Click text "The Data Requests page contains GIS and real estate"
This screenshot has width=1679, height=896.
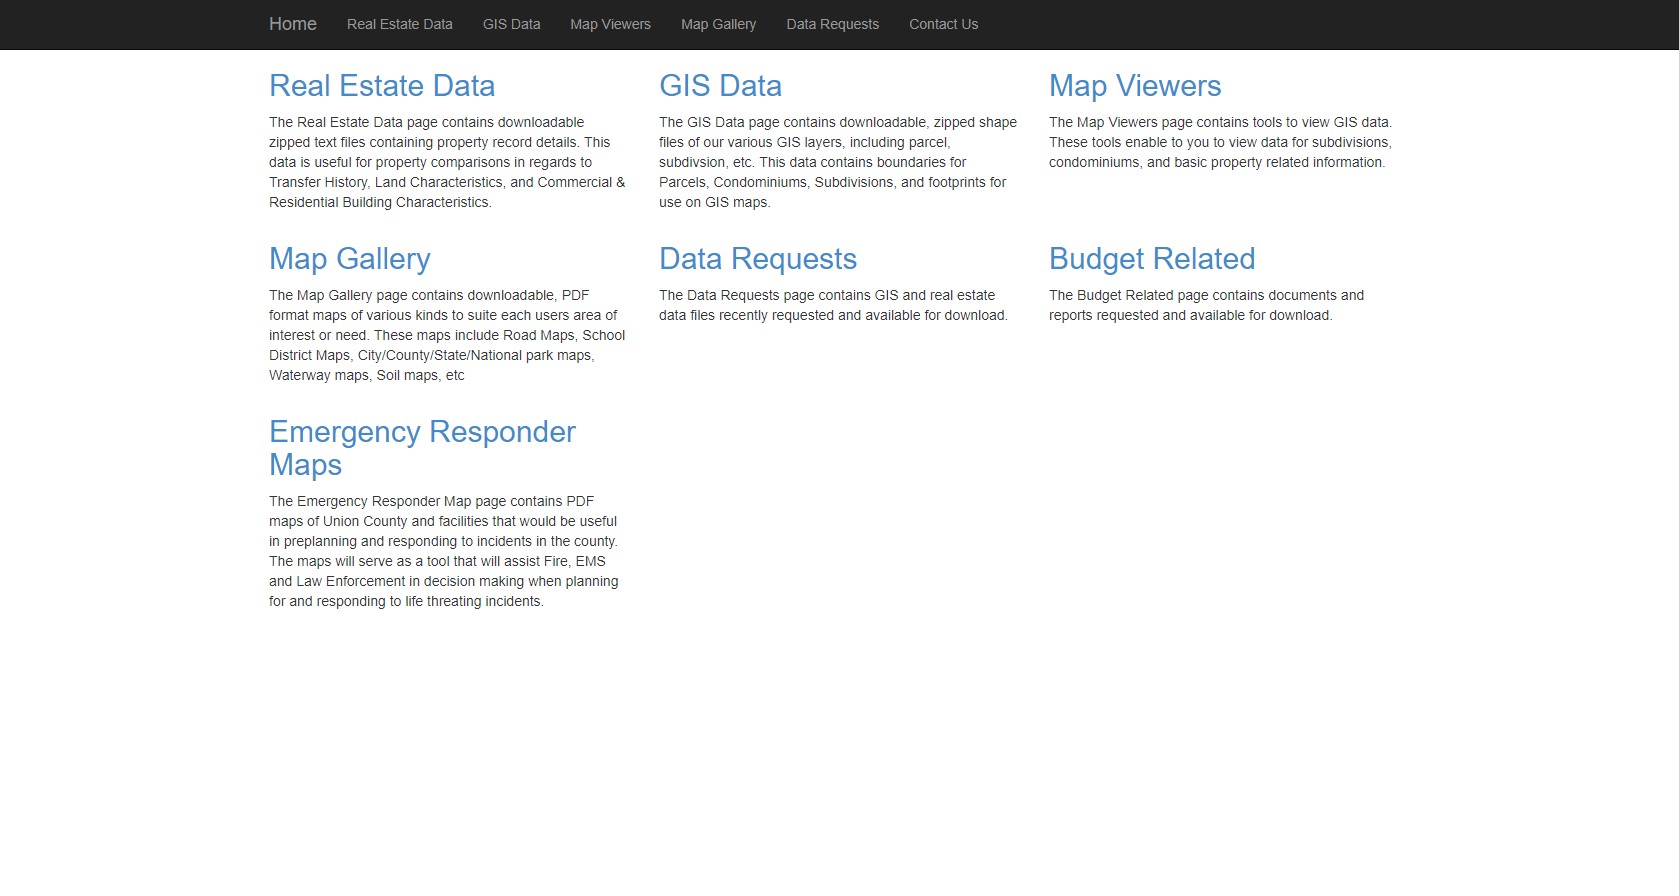coord(827,295)
